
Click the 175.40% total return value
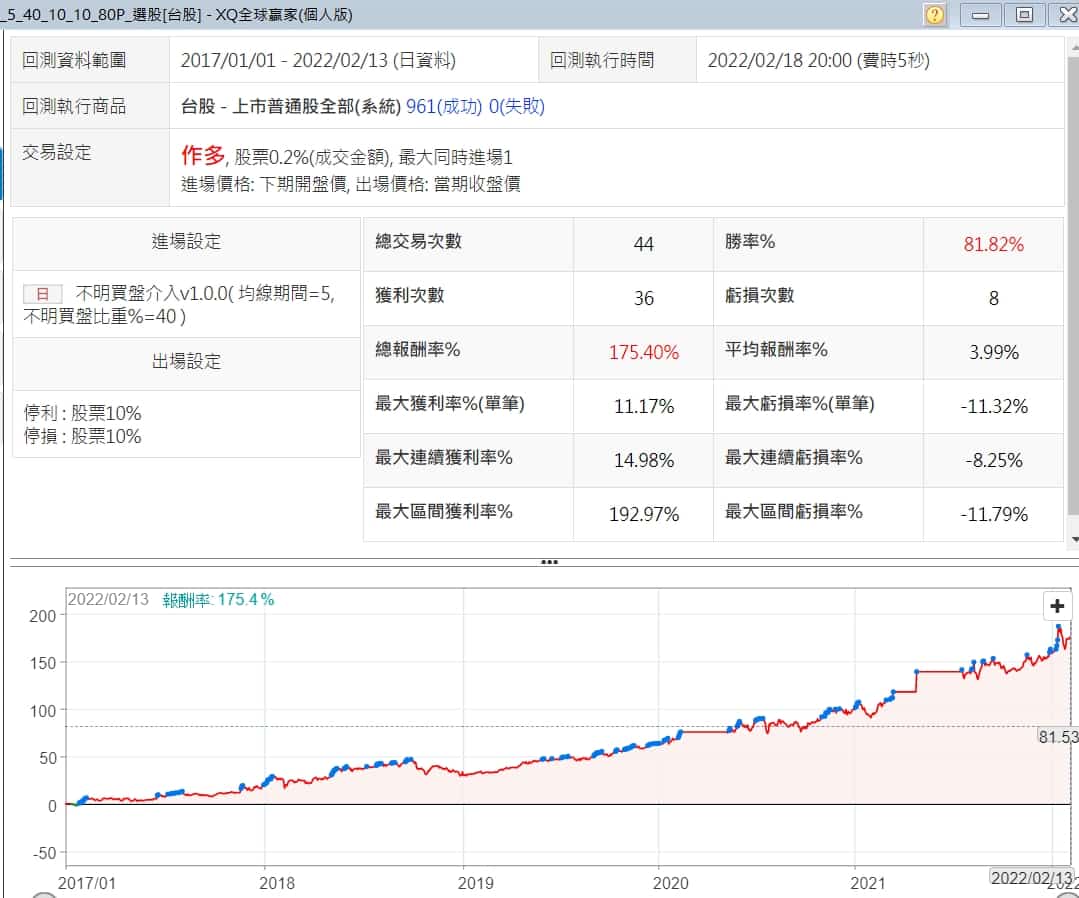click(x=643, y=353)
